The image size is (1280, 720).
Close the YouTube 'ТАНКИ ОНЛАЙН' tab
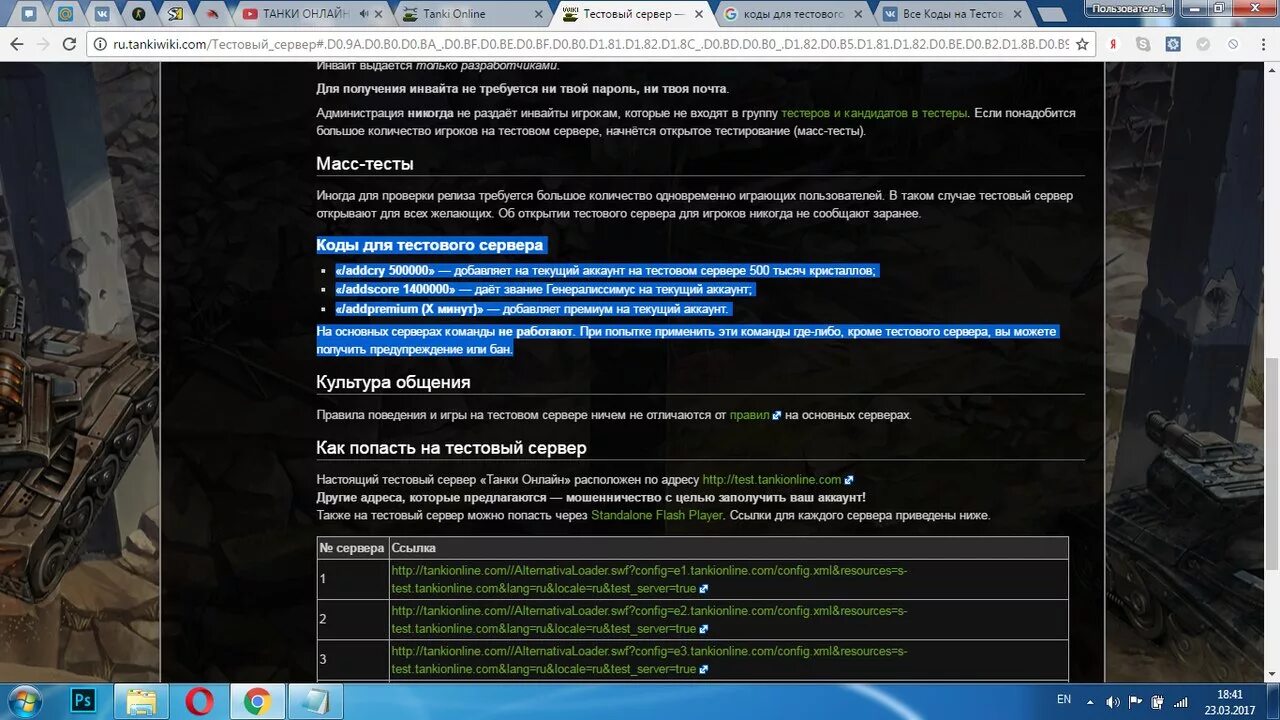(x=380, y=14)
